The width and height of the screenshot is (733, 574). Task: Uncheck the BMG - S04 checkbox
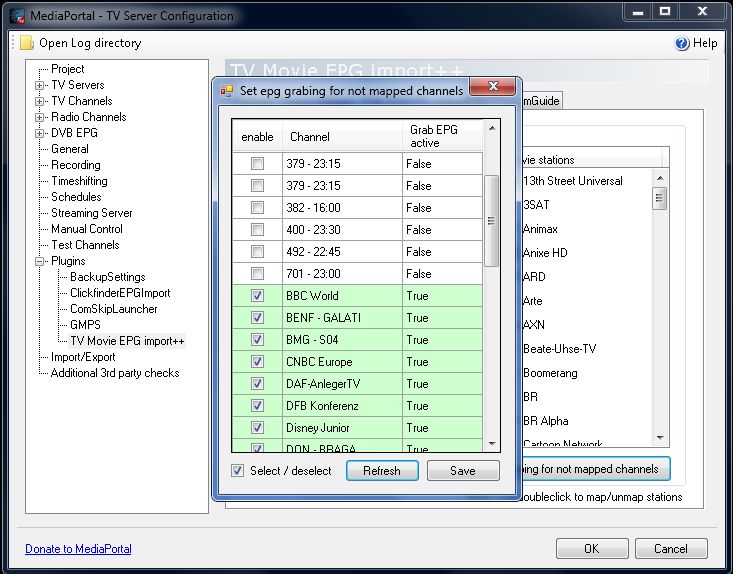(x=257, y=339)
